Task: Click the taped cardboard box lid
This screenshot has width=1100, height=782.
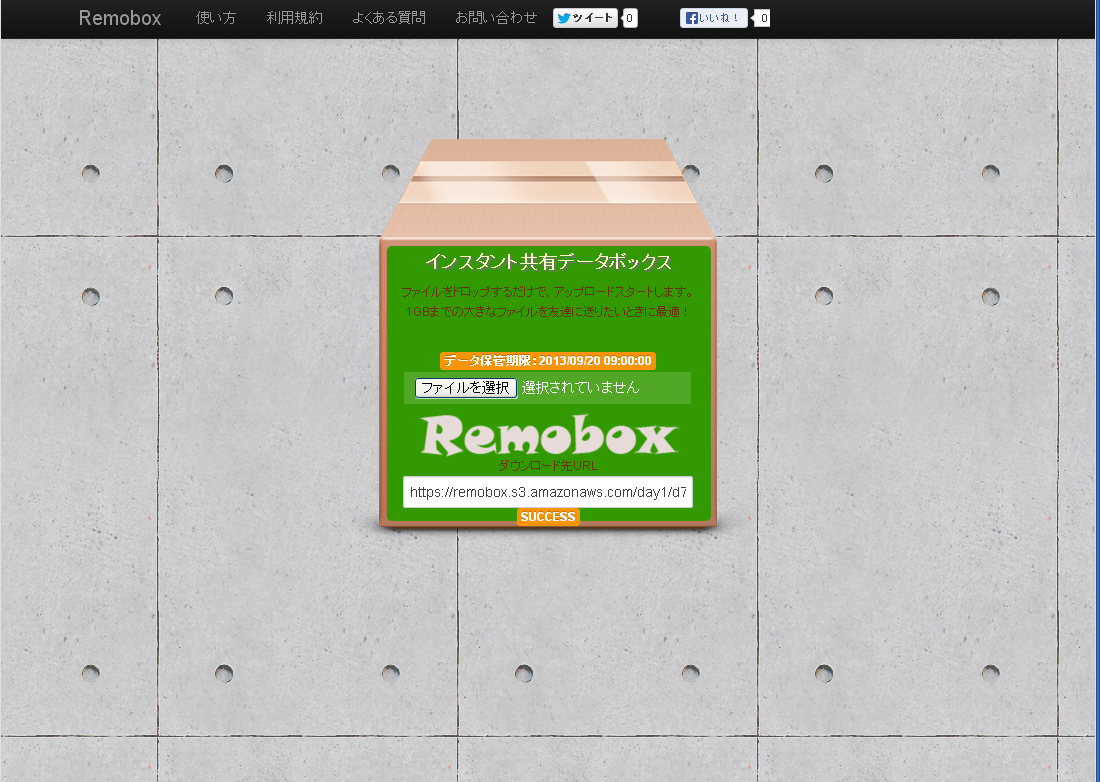Action: (548, 185)
